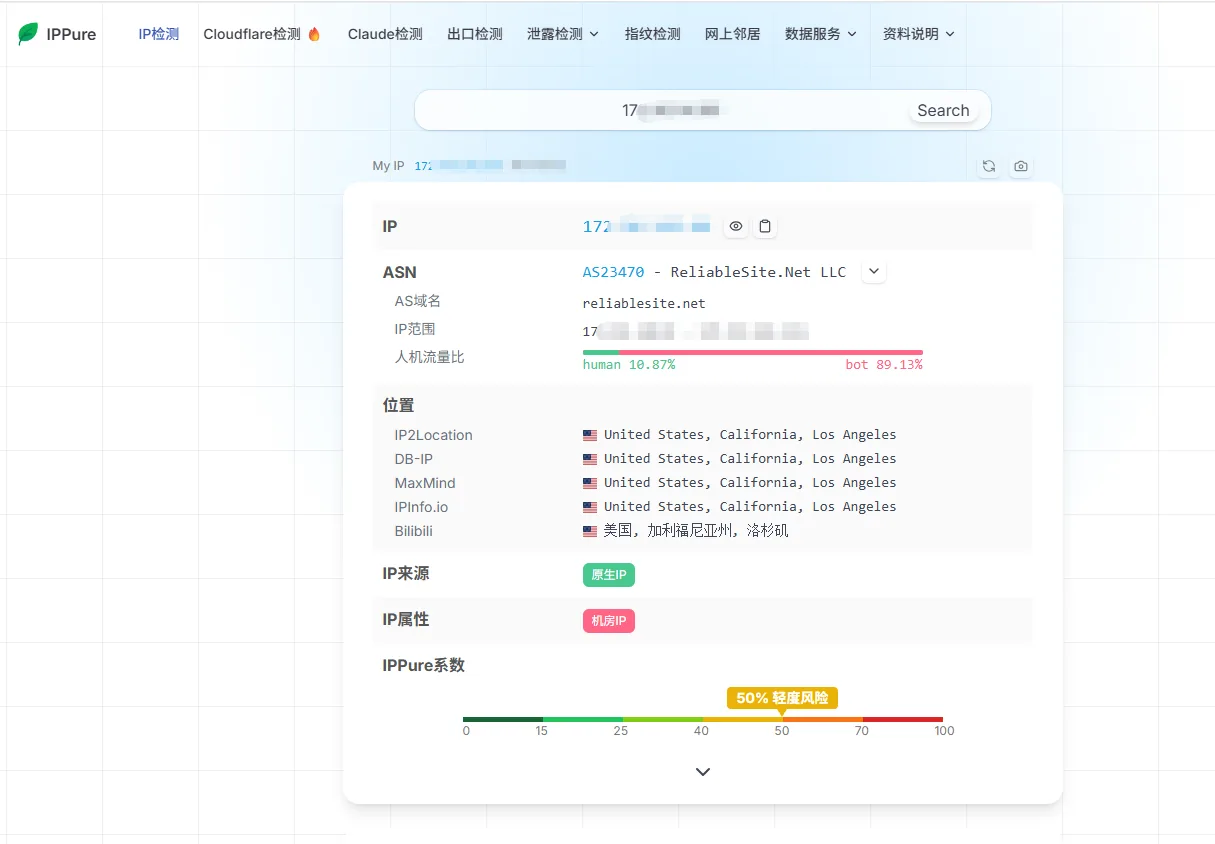
Task: Click the Search button
Action: click(x=943, y=111)
